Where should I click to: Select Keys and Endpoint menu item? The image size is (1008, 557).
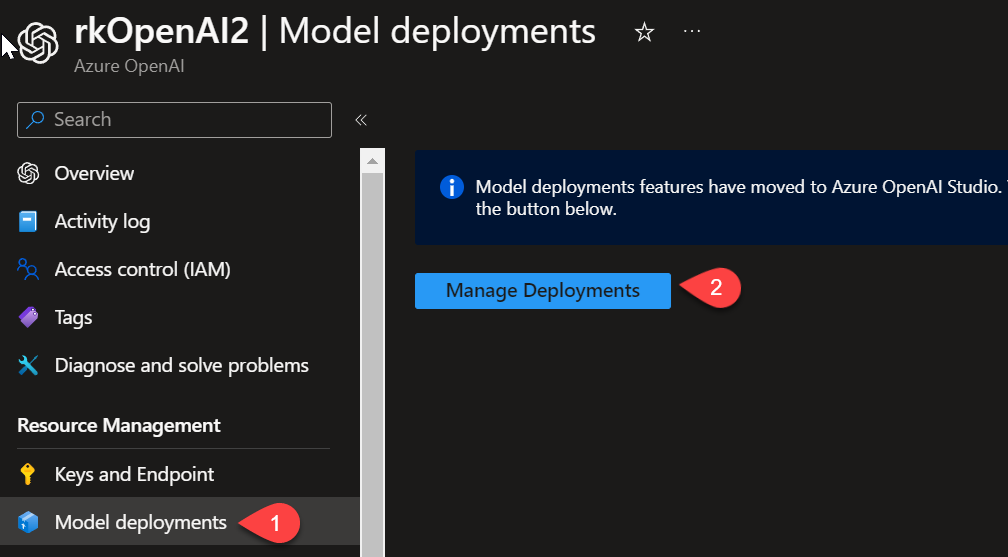tap(134, 474)
